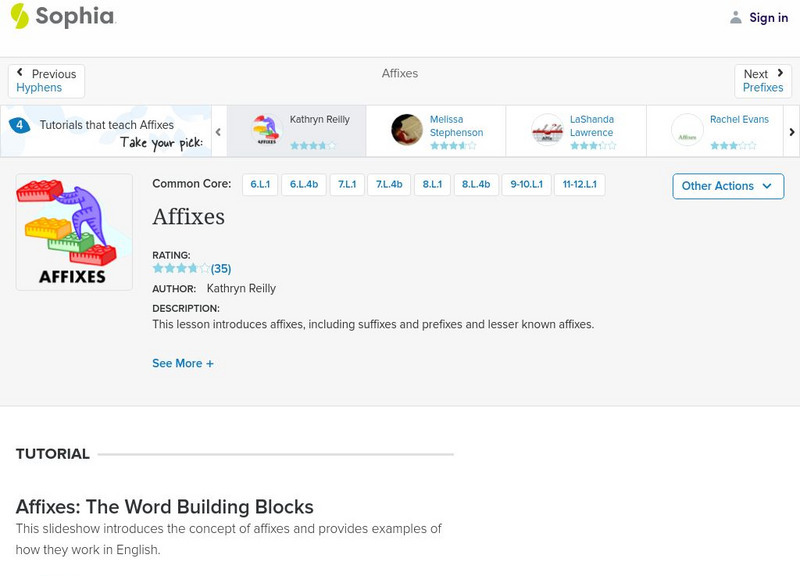800x576 pixels.
Task: Go to Next lesson Prefixes
Action: click(763, 81)
